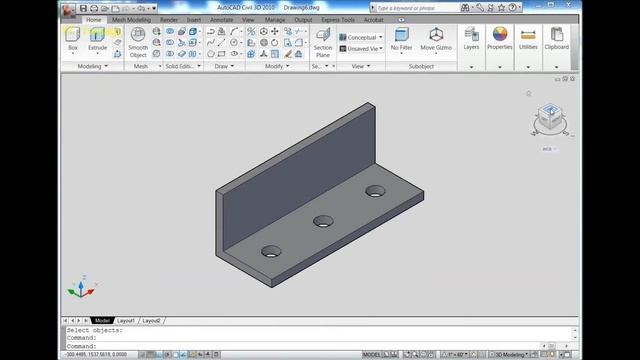Expand the Modeling panel dropdown
Image resolution: width=640 pixels, height=360 pixels.
coord(106,66)
